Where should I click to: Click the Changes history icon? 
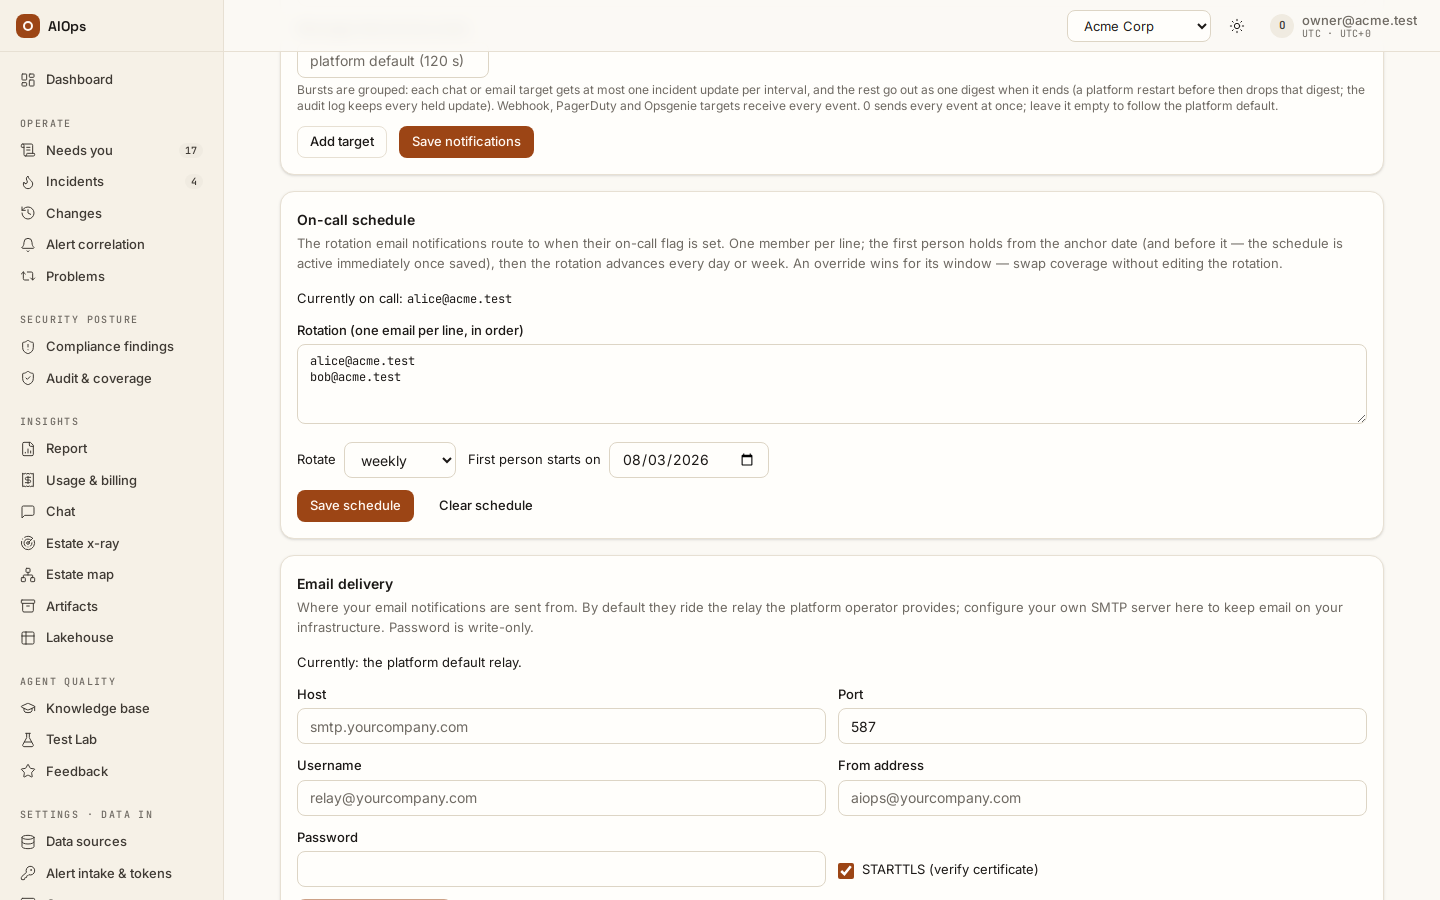tap(28, 214)
